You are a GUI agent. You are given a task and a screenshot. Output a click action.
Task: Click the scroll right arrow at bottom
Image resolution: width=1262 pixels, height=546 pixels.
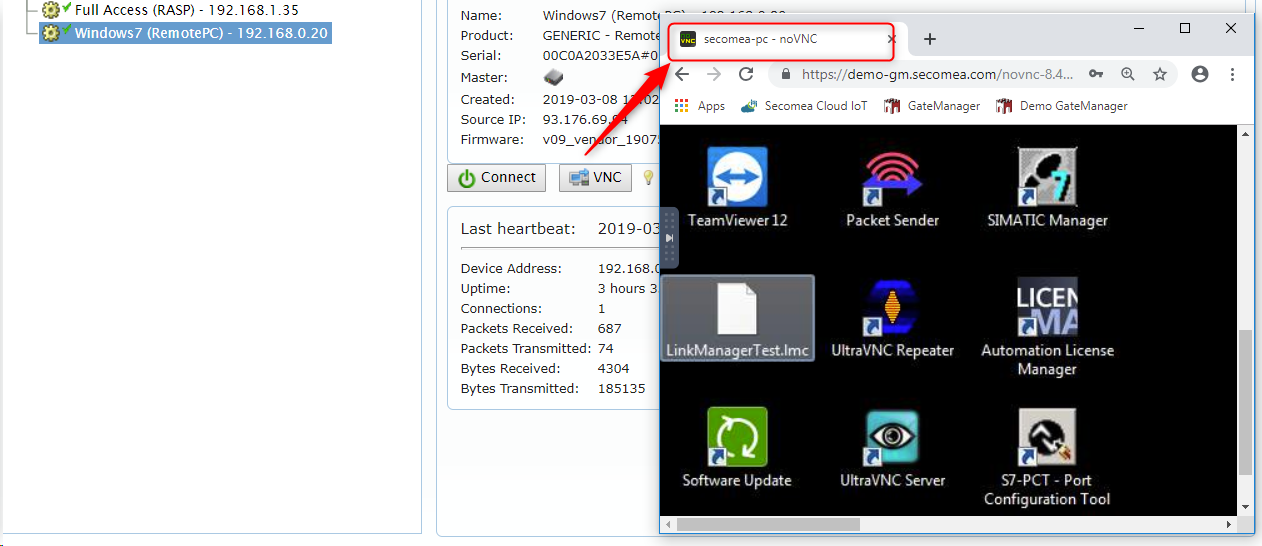1227,524
